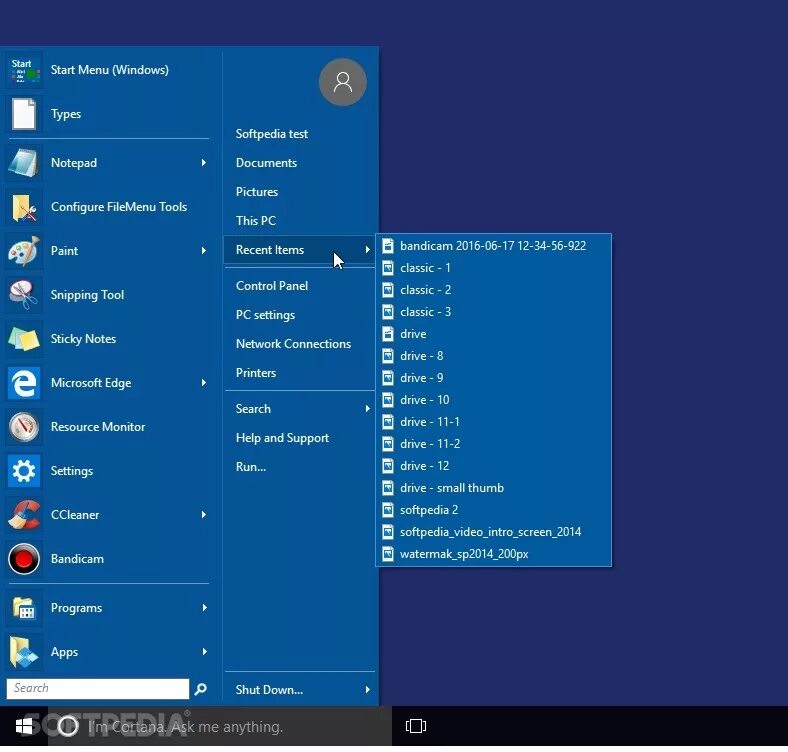This screenshot has height=752, width=788.
Task: Expand the Notepad submenu arrow
Action: [204, 162]
